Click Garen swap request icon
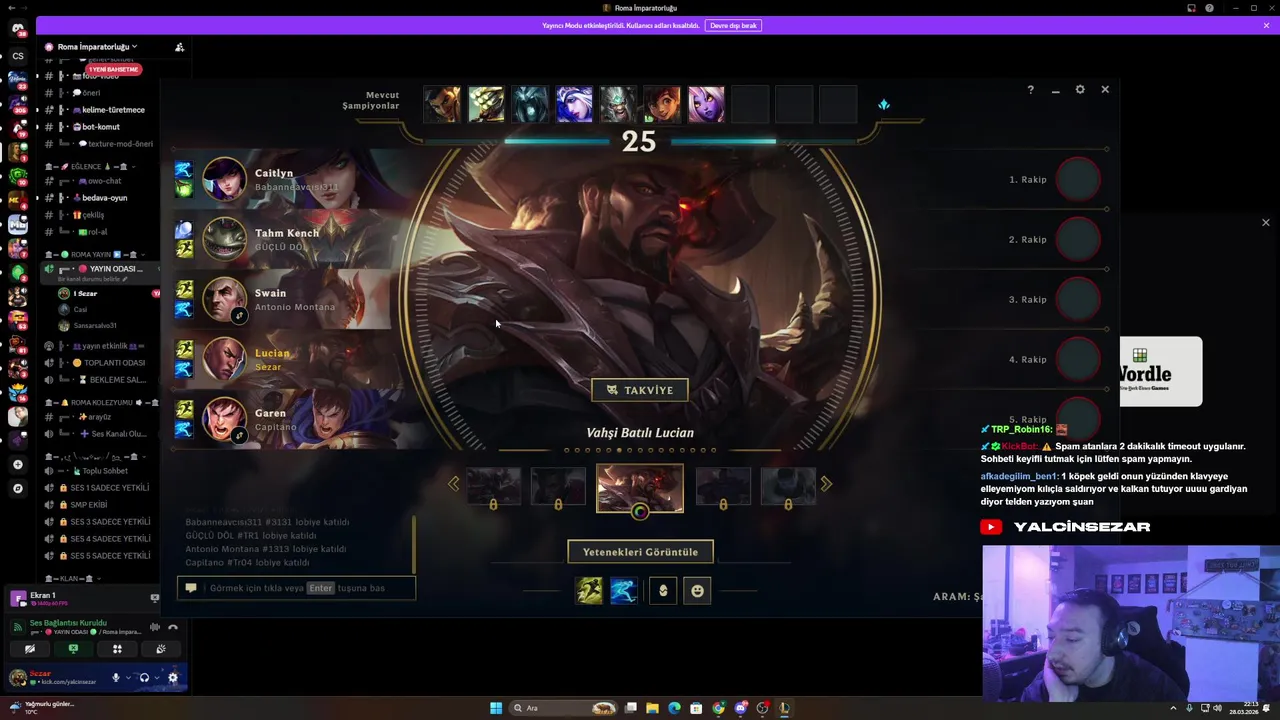Screen dimensions: 1280x720 239,436
